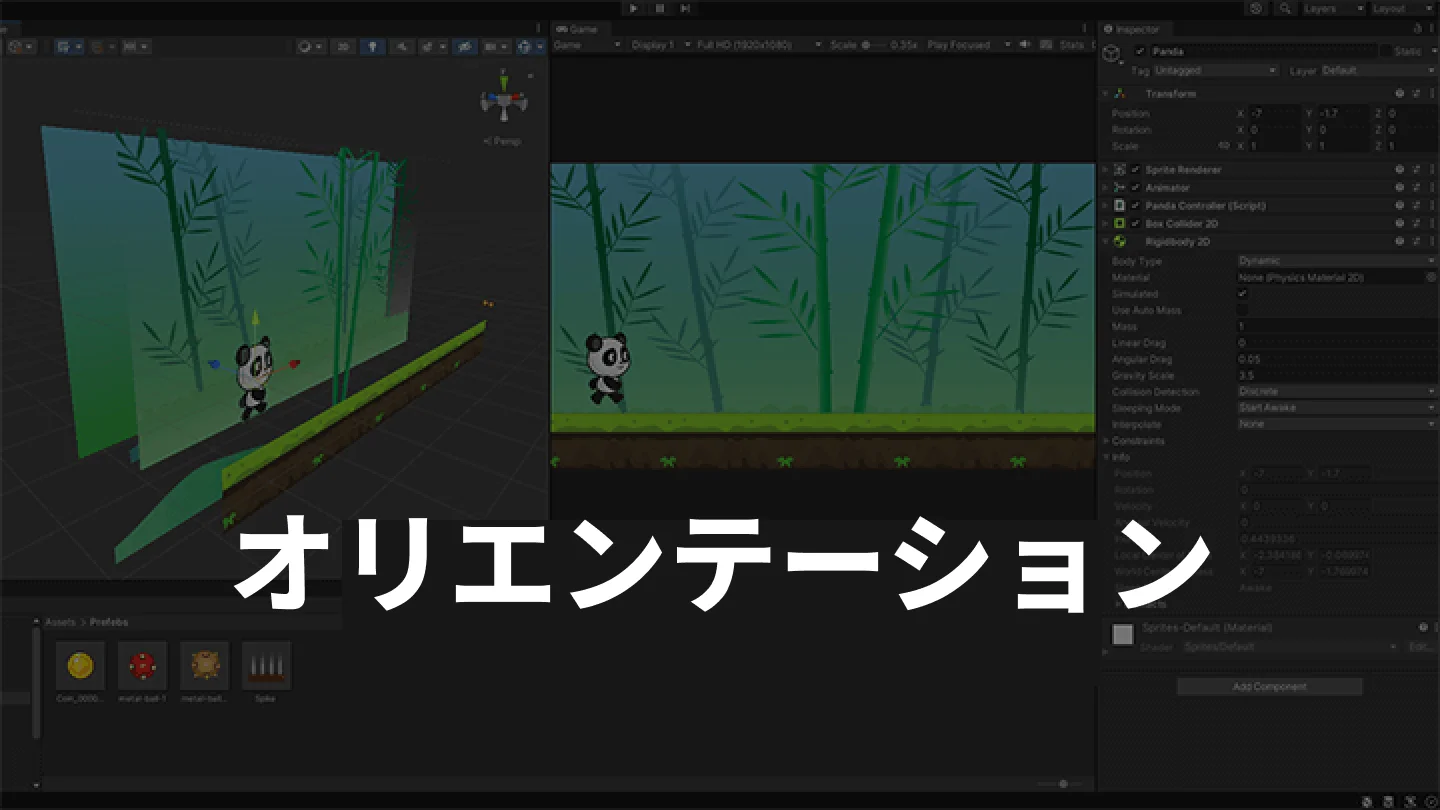Click the Stats button in the Game view

coord(1071,45)
